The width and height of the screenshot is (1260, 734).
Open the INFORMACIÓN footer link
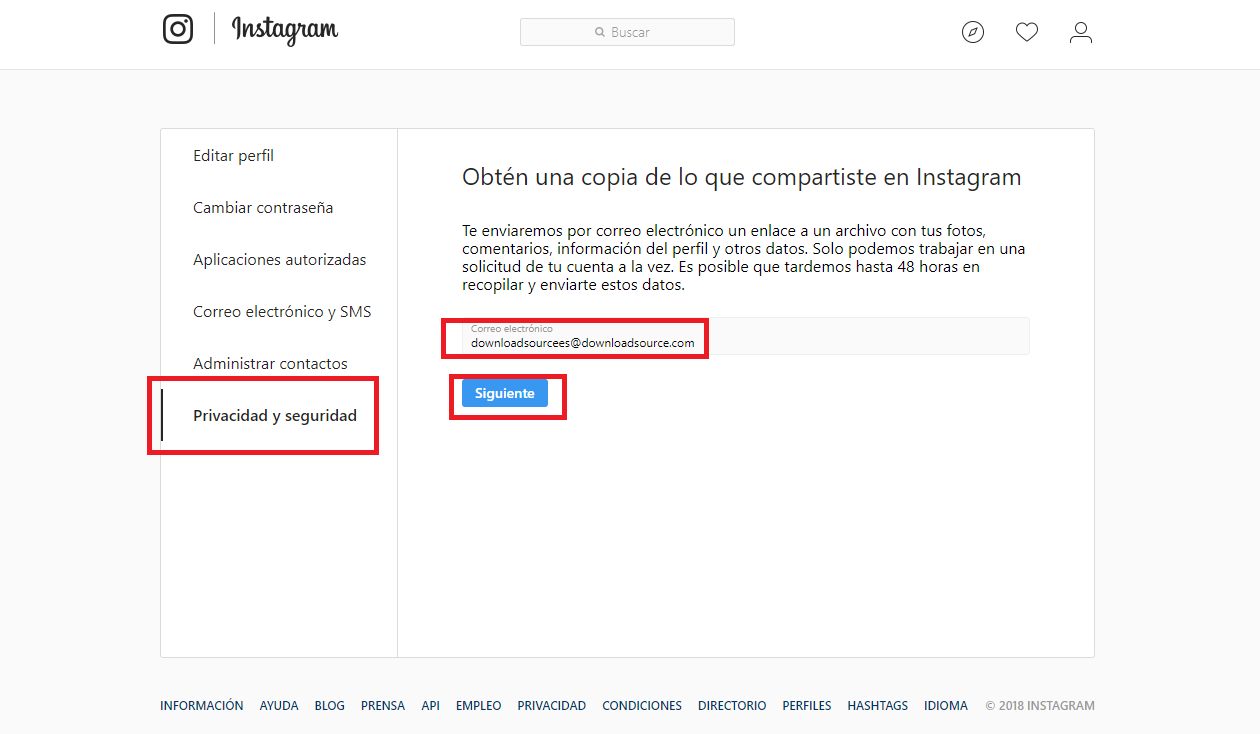[x=202, y=706]
